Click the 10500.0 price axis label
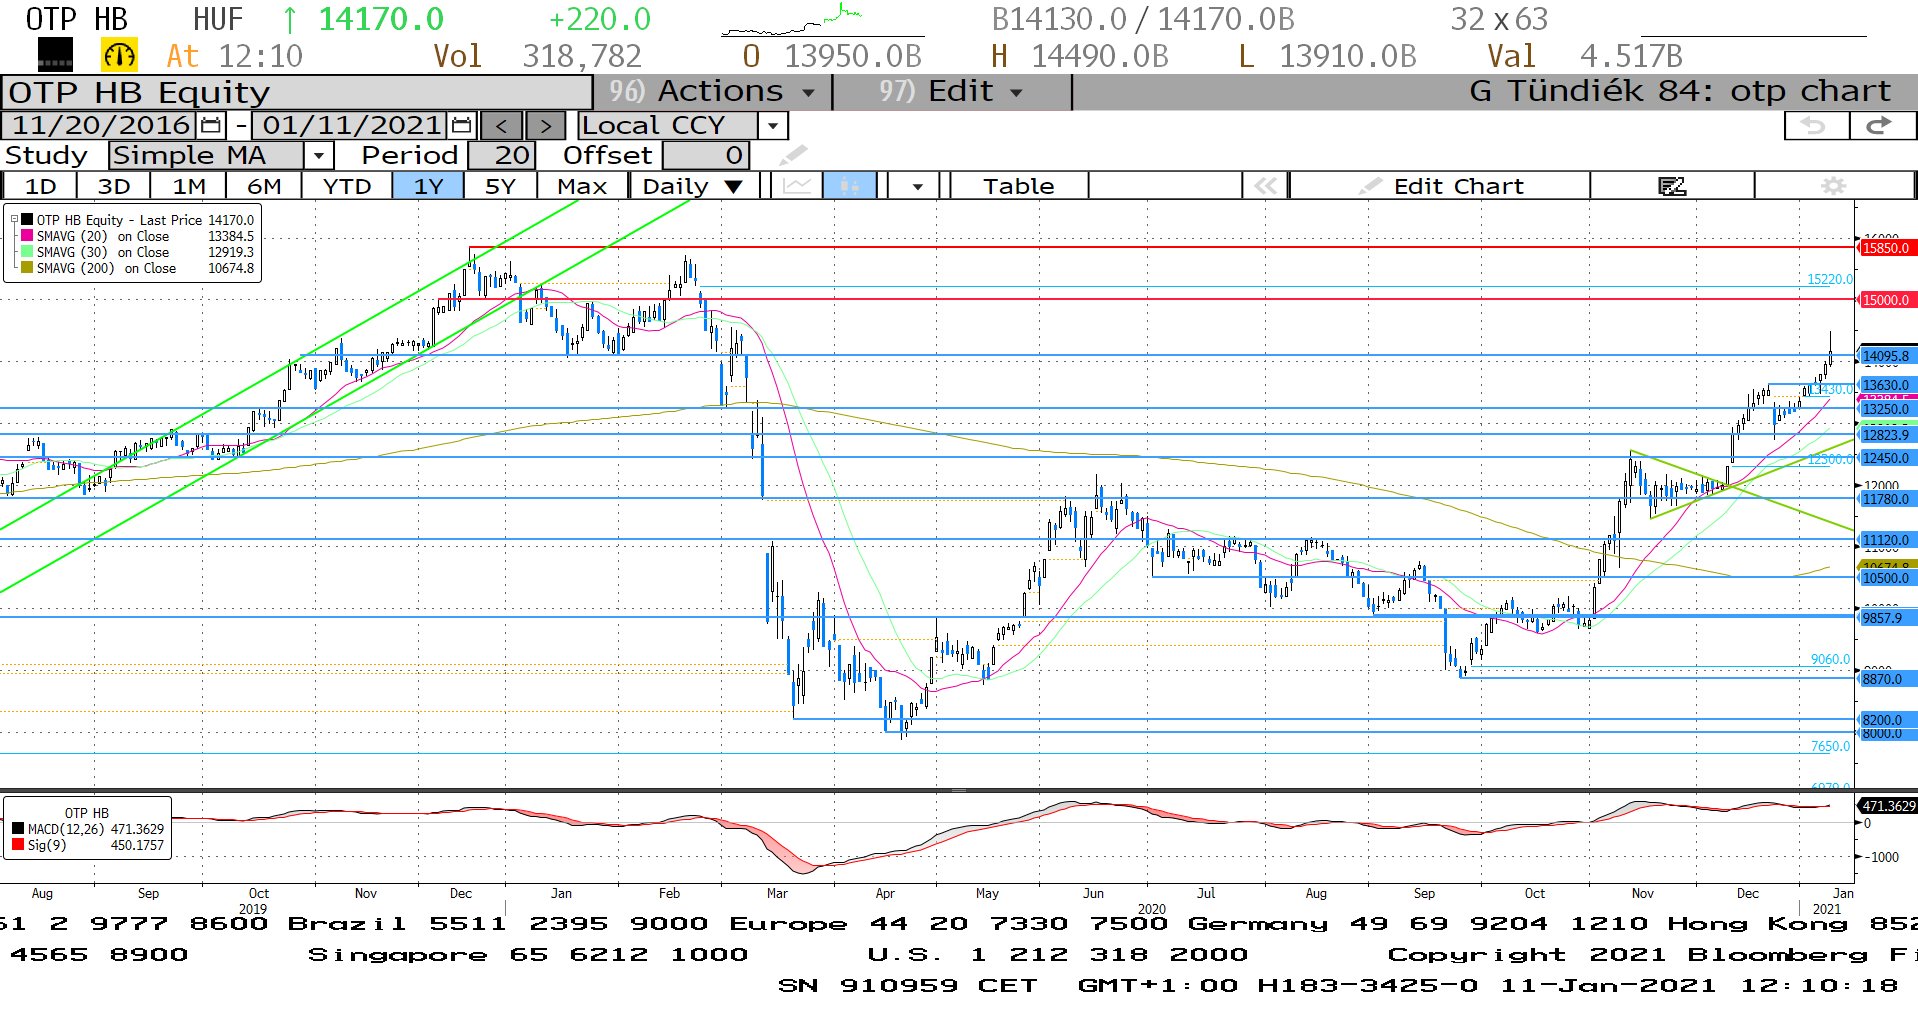The width and height of the screenshot is (1918, 1025). (x=1886, y=578)
